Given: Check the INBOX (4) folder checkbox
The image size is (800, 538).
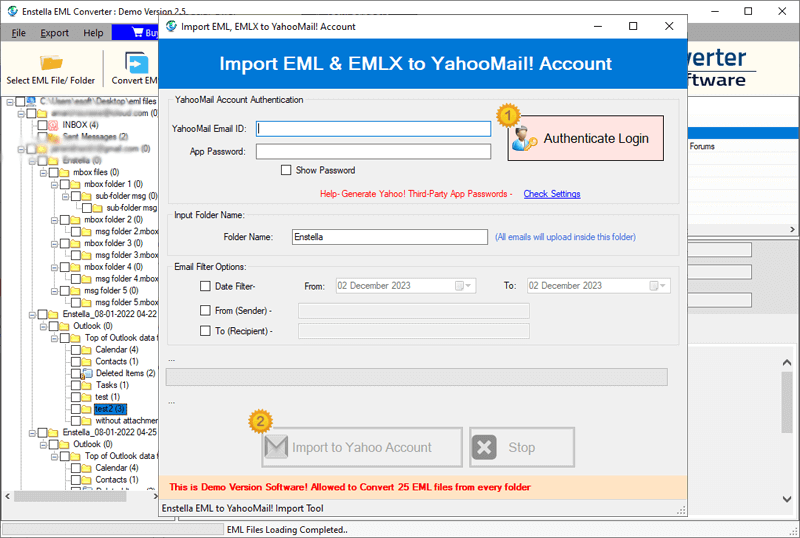Looking at the screenshot, I should click(43, 125).
